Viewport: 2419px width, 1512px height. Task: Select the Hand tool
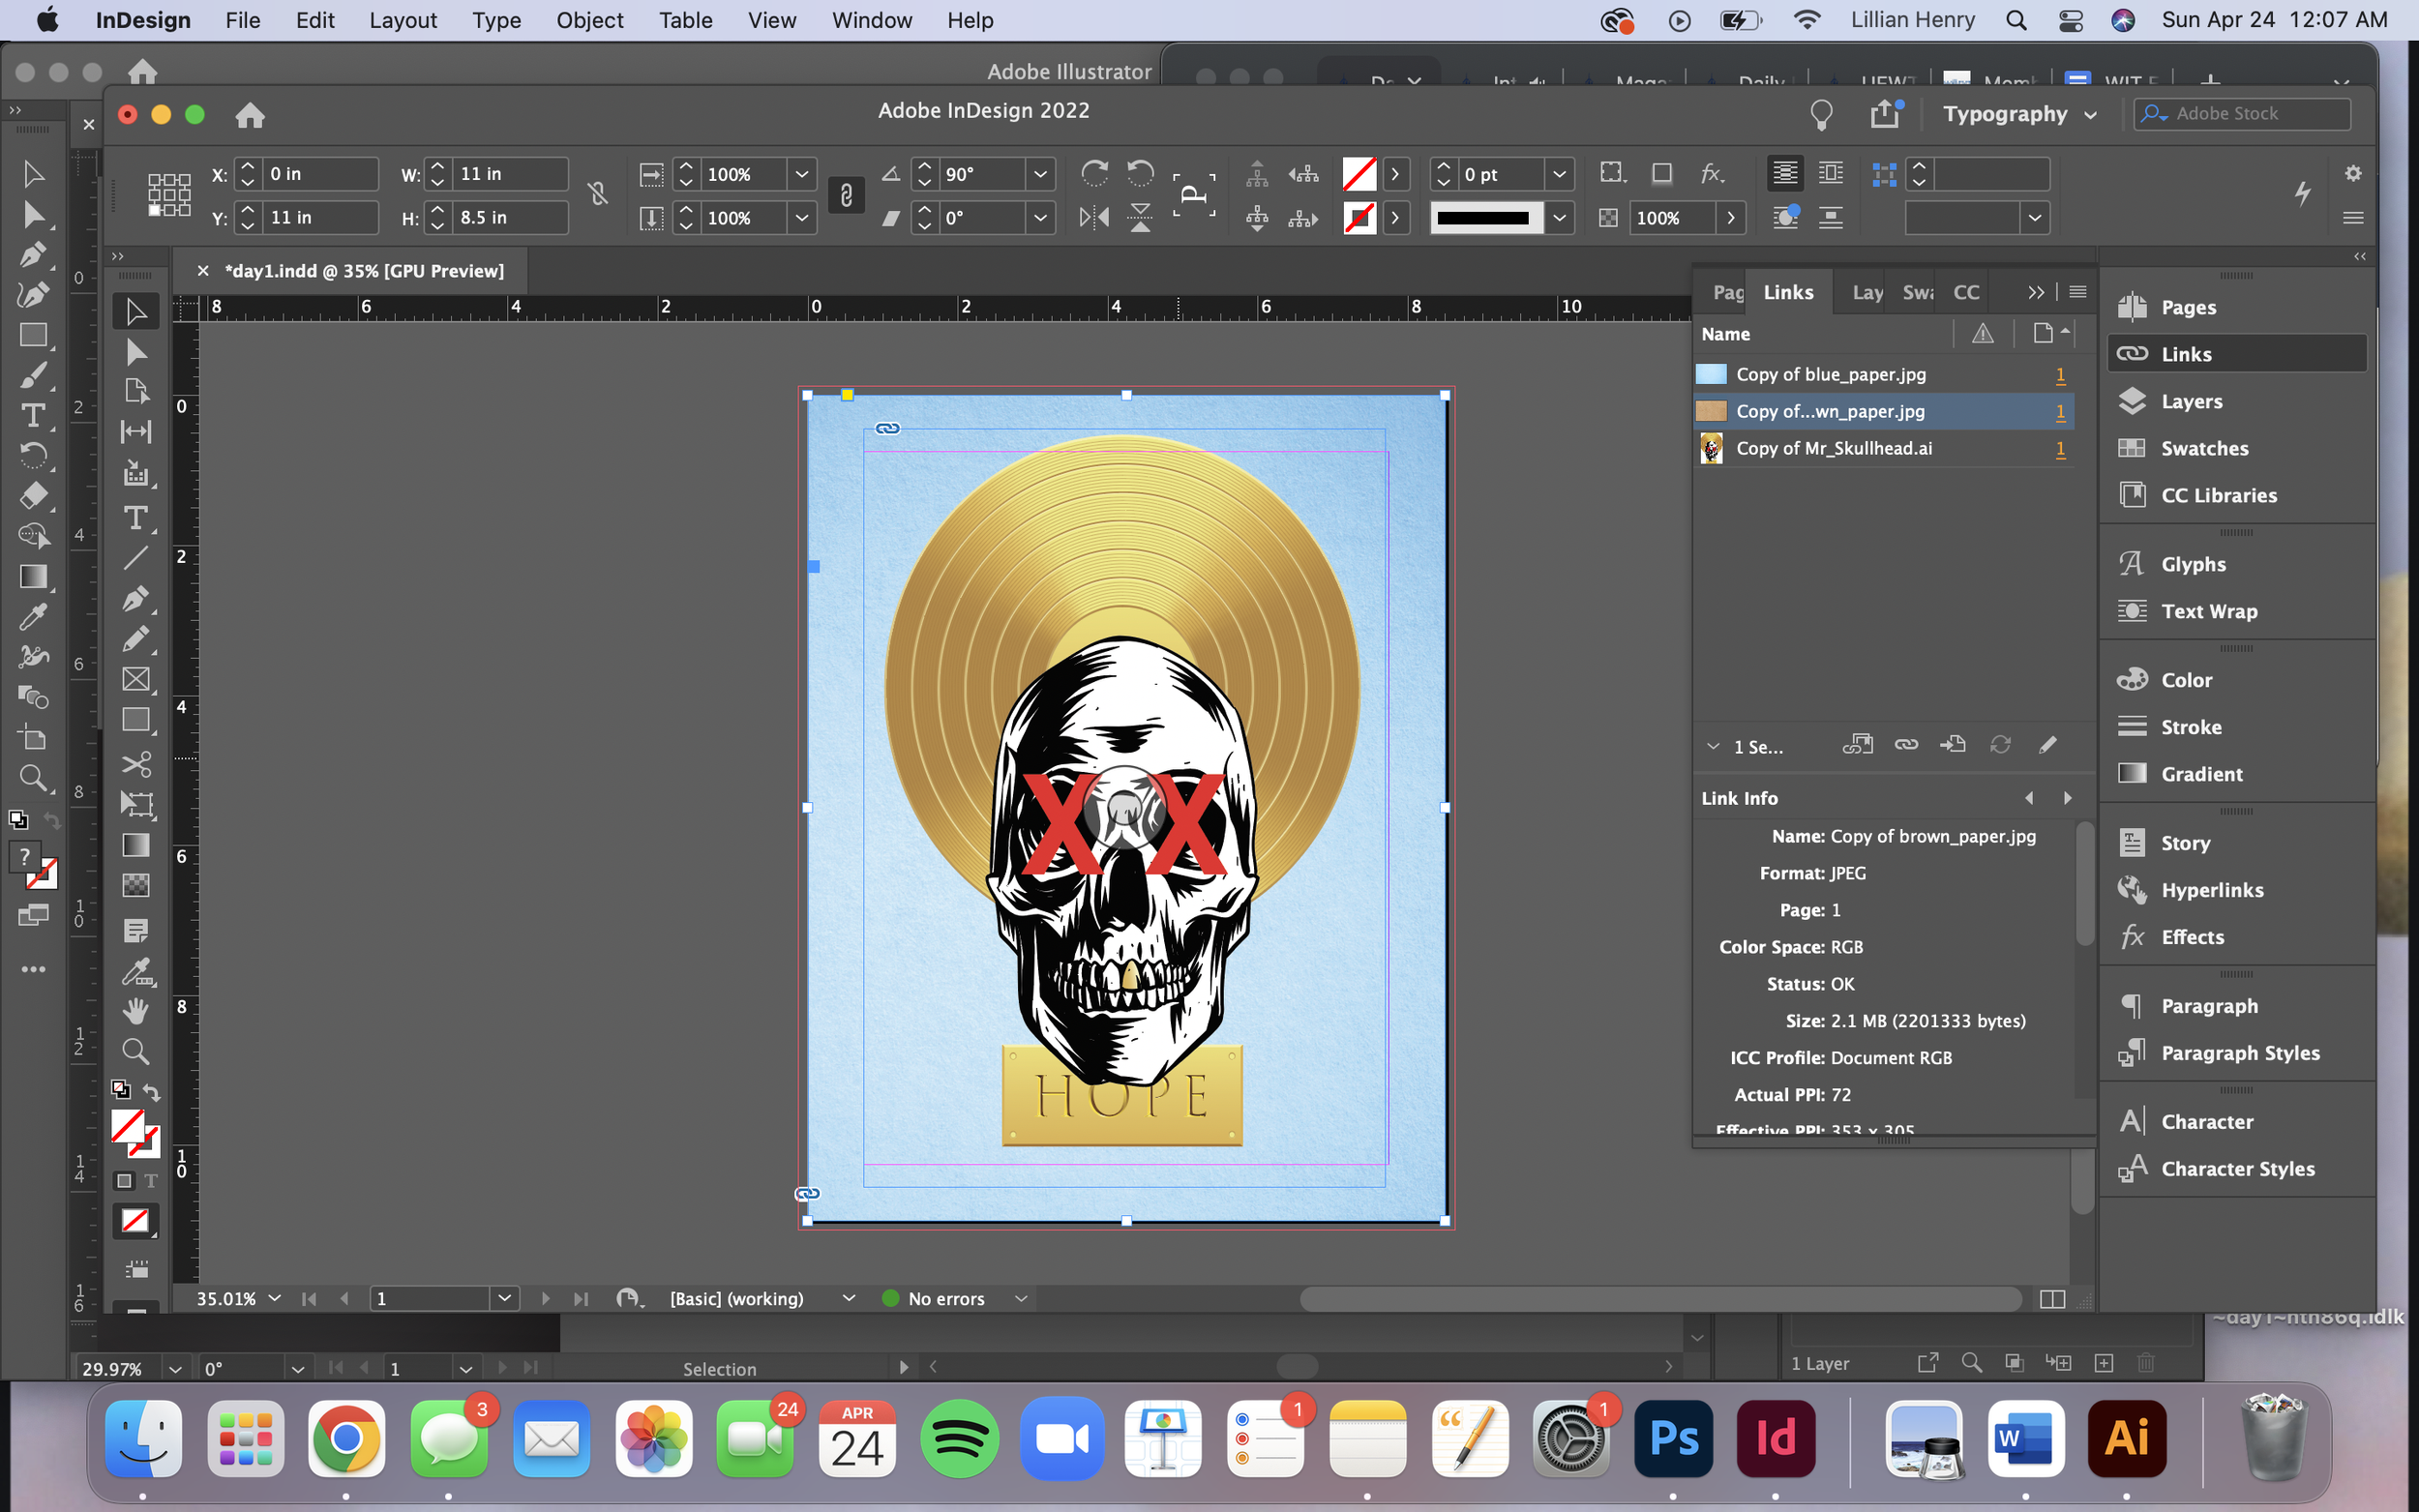[x=136, y=1010]
